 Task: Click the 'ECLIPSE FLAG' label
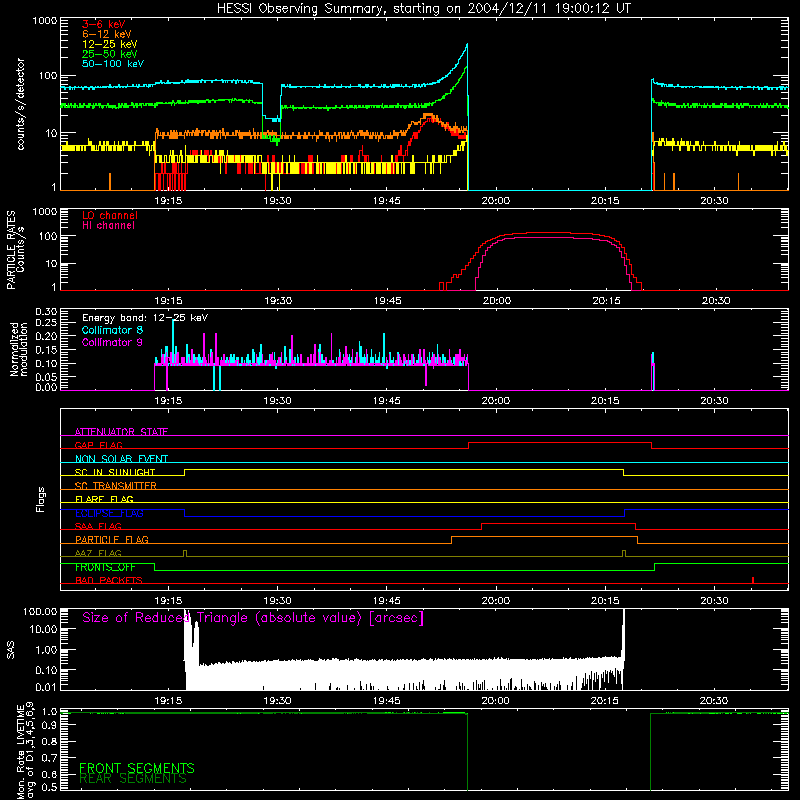(x=109, y=513)
